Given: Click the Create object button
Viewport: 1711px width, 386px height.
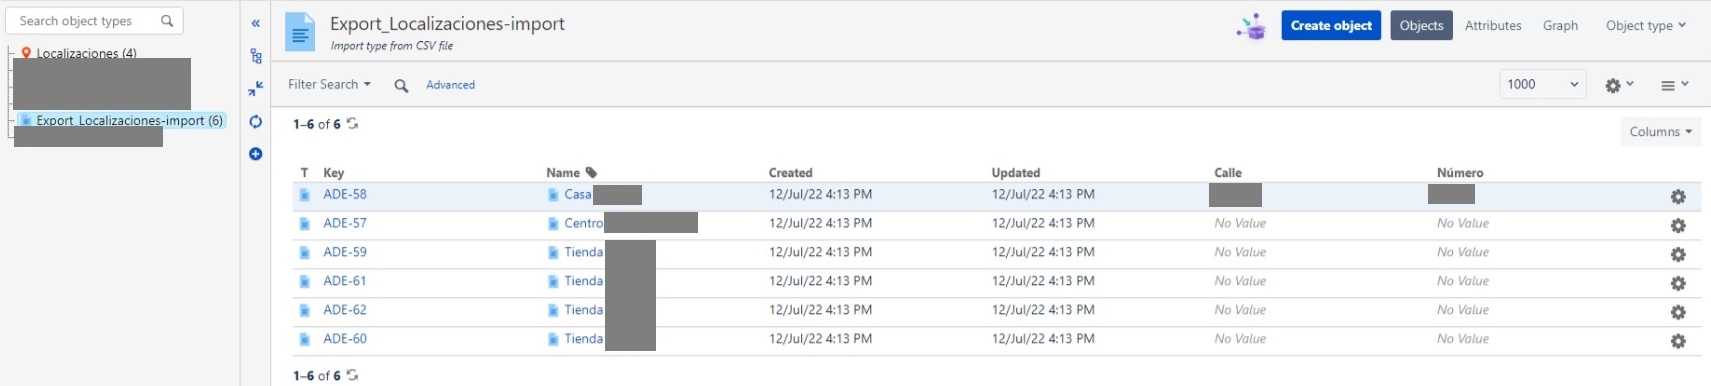Looking at the screenshot, I should 1331,26.
